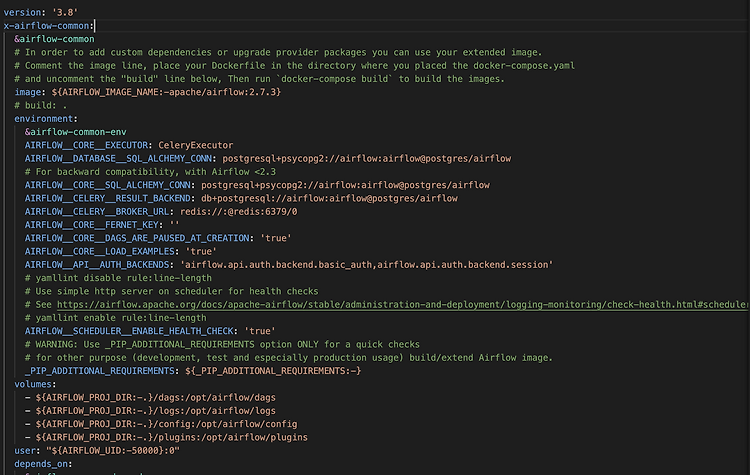Click the 'version' key on first line
This screenshot has width=750, height=475.
coord(22,12)
